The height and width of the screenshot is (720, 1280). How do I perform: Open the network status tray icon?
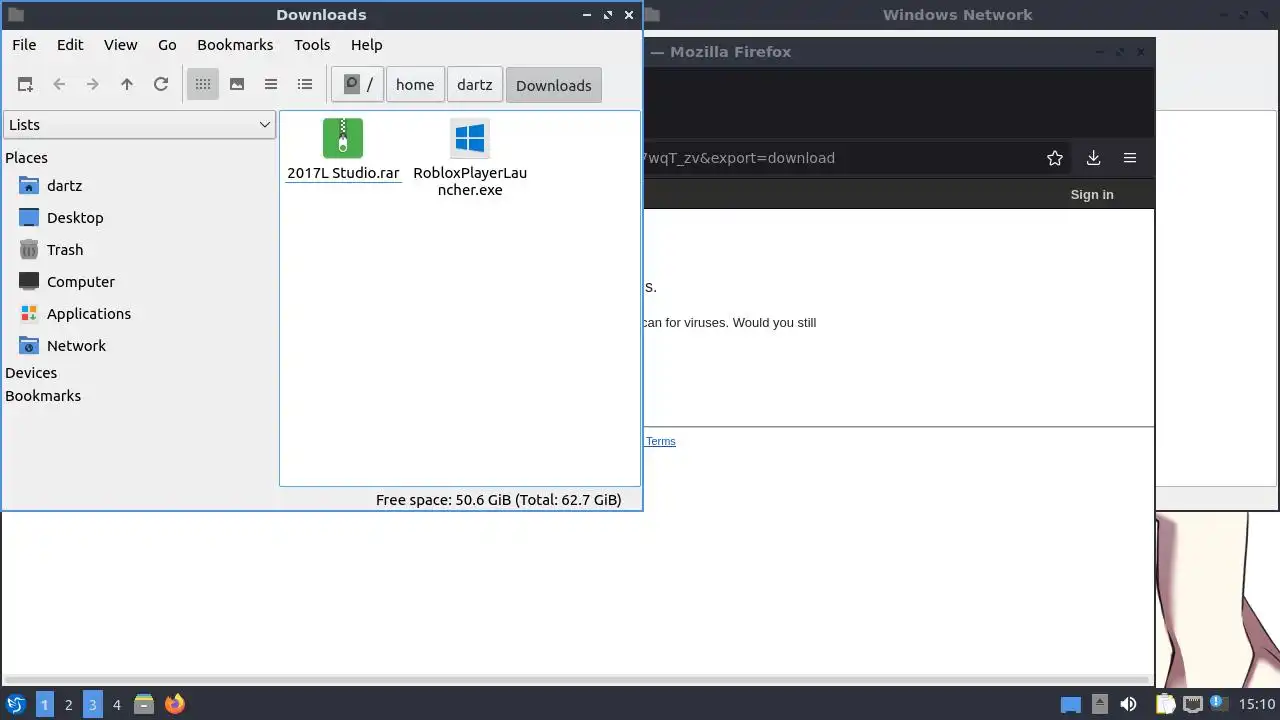[1192, 705]
